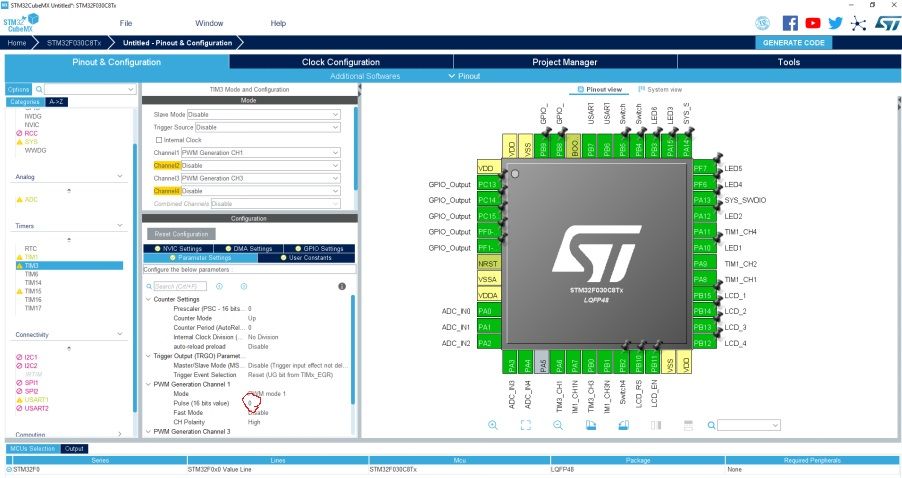Click the pin search magnifier icon
902x478 pixels.
click(712, 425)
